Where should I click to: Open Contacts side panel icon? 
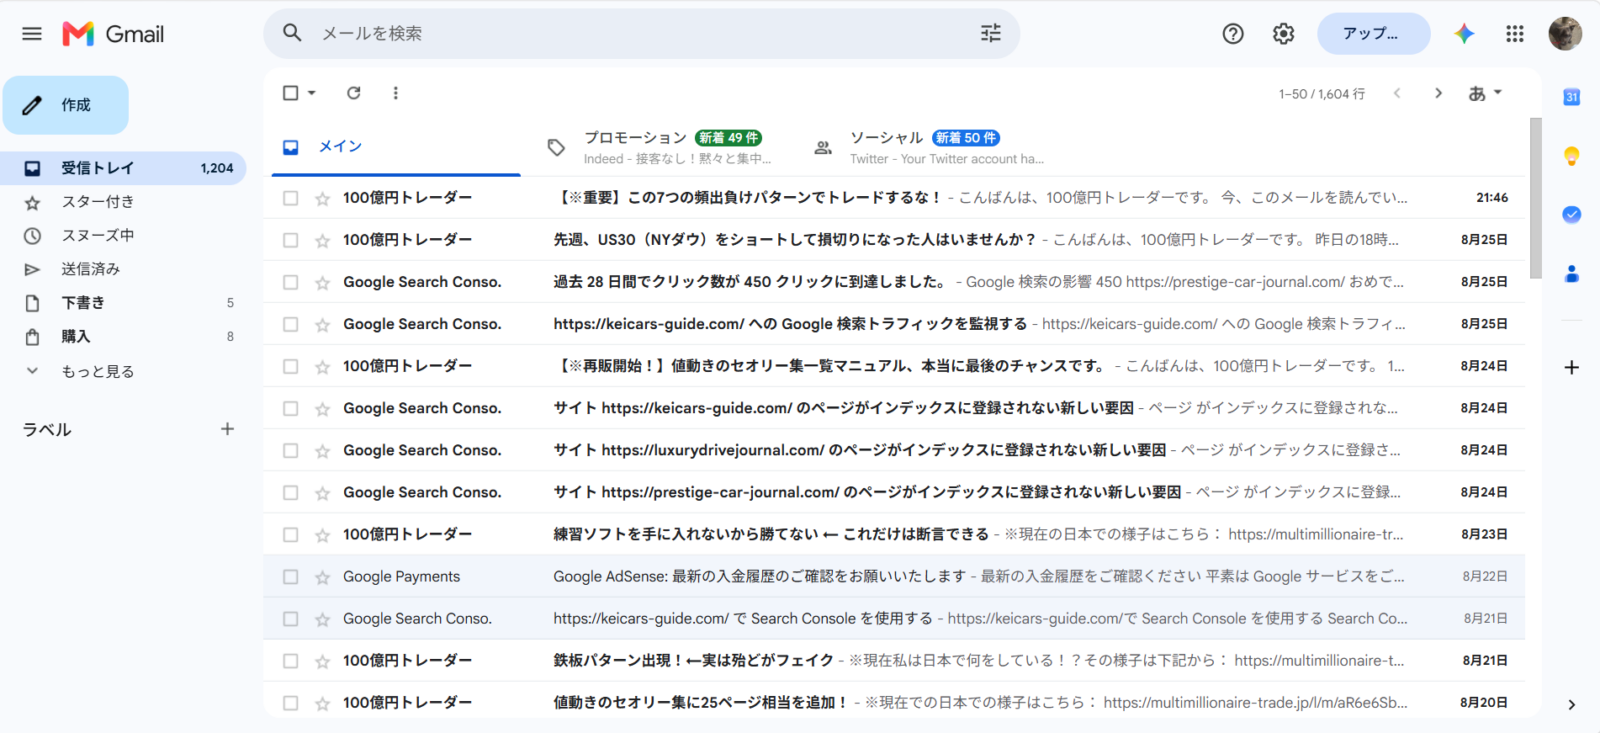click(x=1572, y=273)
